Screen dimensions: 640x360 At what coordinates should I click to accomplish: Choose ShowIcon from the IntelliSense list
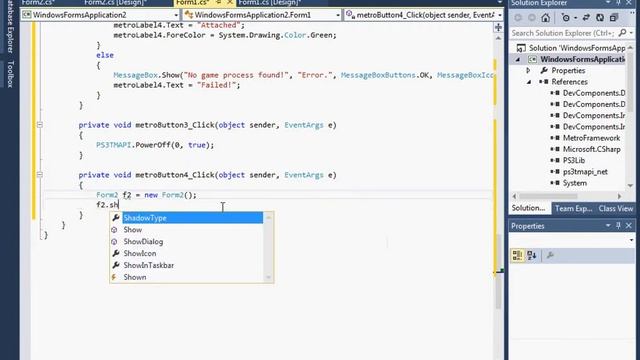pos(187,253)
